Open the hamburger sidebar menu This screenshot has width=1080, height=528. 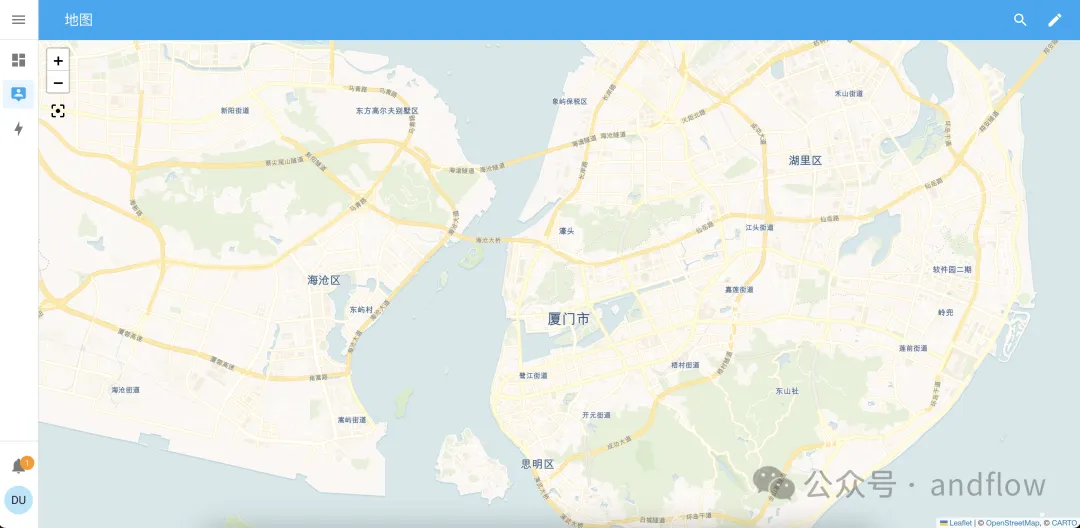19,20
